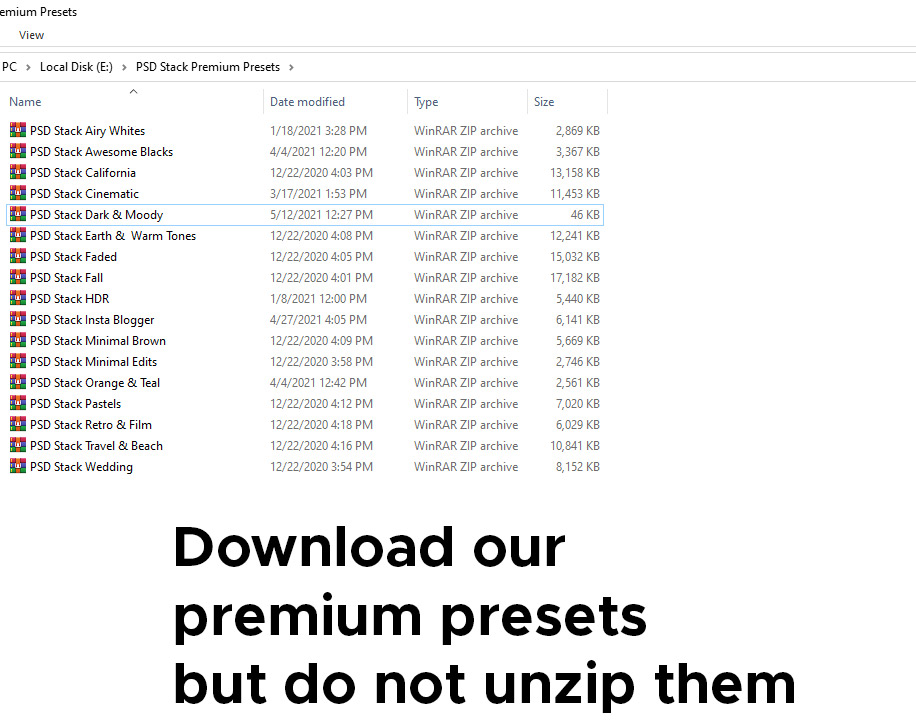Select the file name PSD Stack Fall
Screen dimensions: 916x720
click(x=67, y=278)
